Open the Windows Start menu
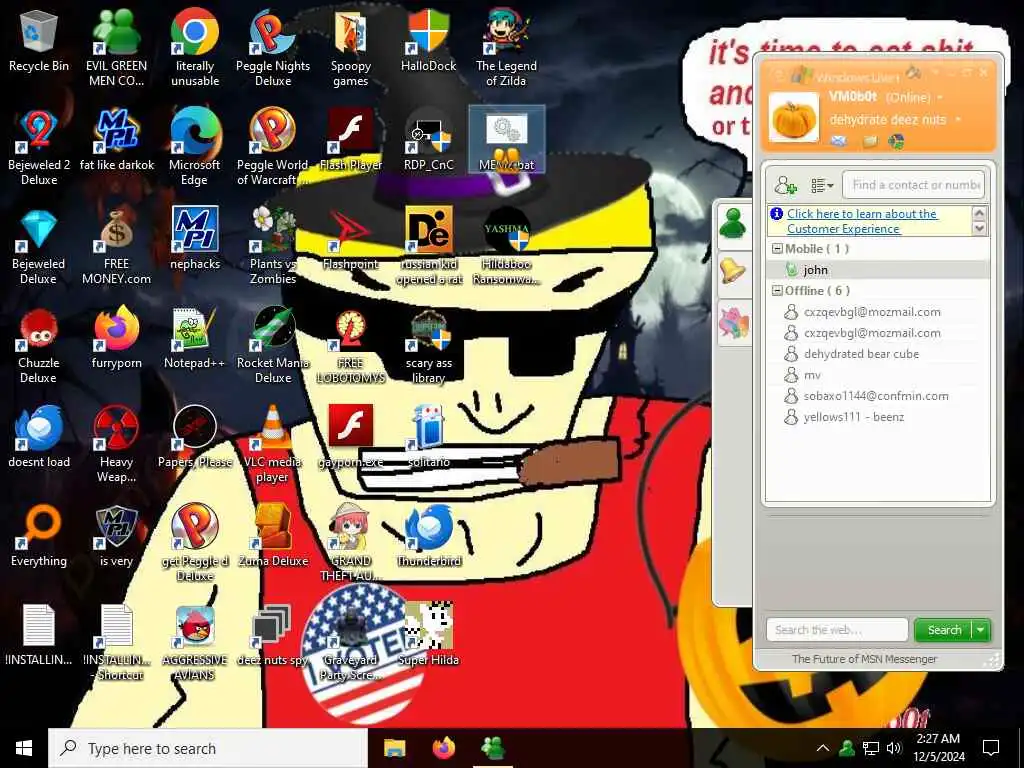 24,748
